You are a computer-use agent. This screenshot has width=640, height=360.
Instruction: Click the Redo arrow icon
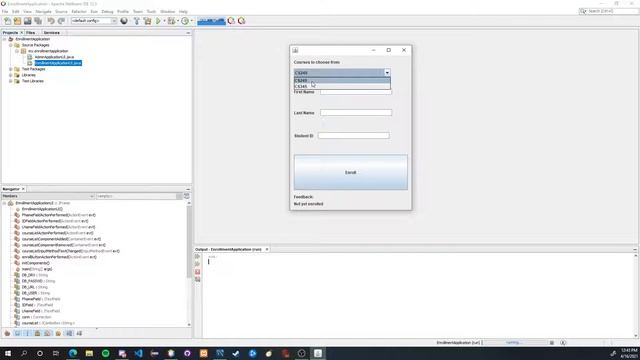(x=62, y=21)
